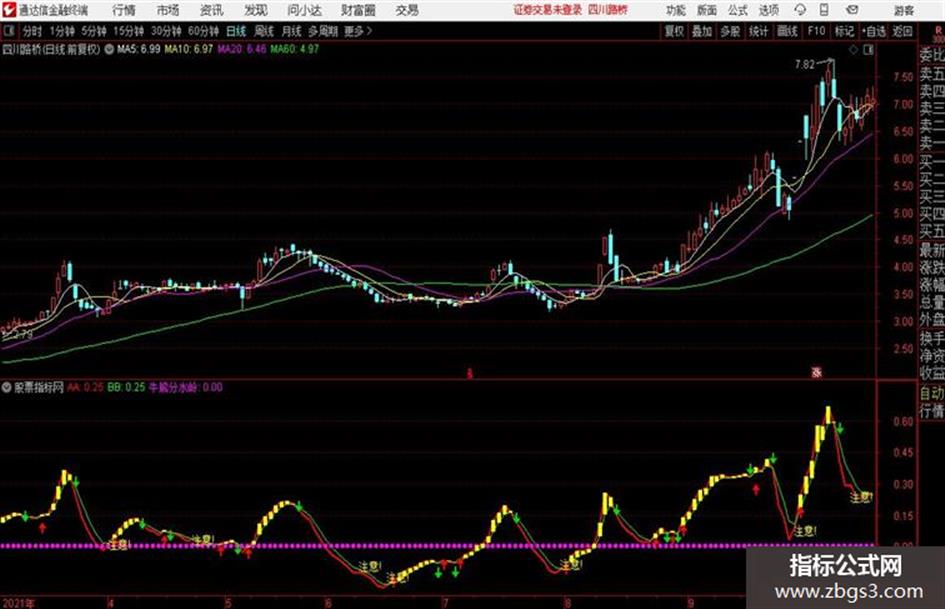This screenshot has width=945, height=609.
Task: Click the 画线 drawing toolbar button
Action: (787, 31)
